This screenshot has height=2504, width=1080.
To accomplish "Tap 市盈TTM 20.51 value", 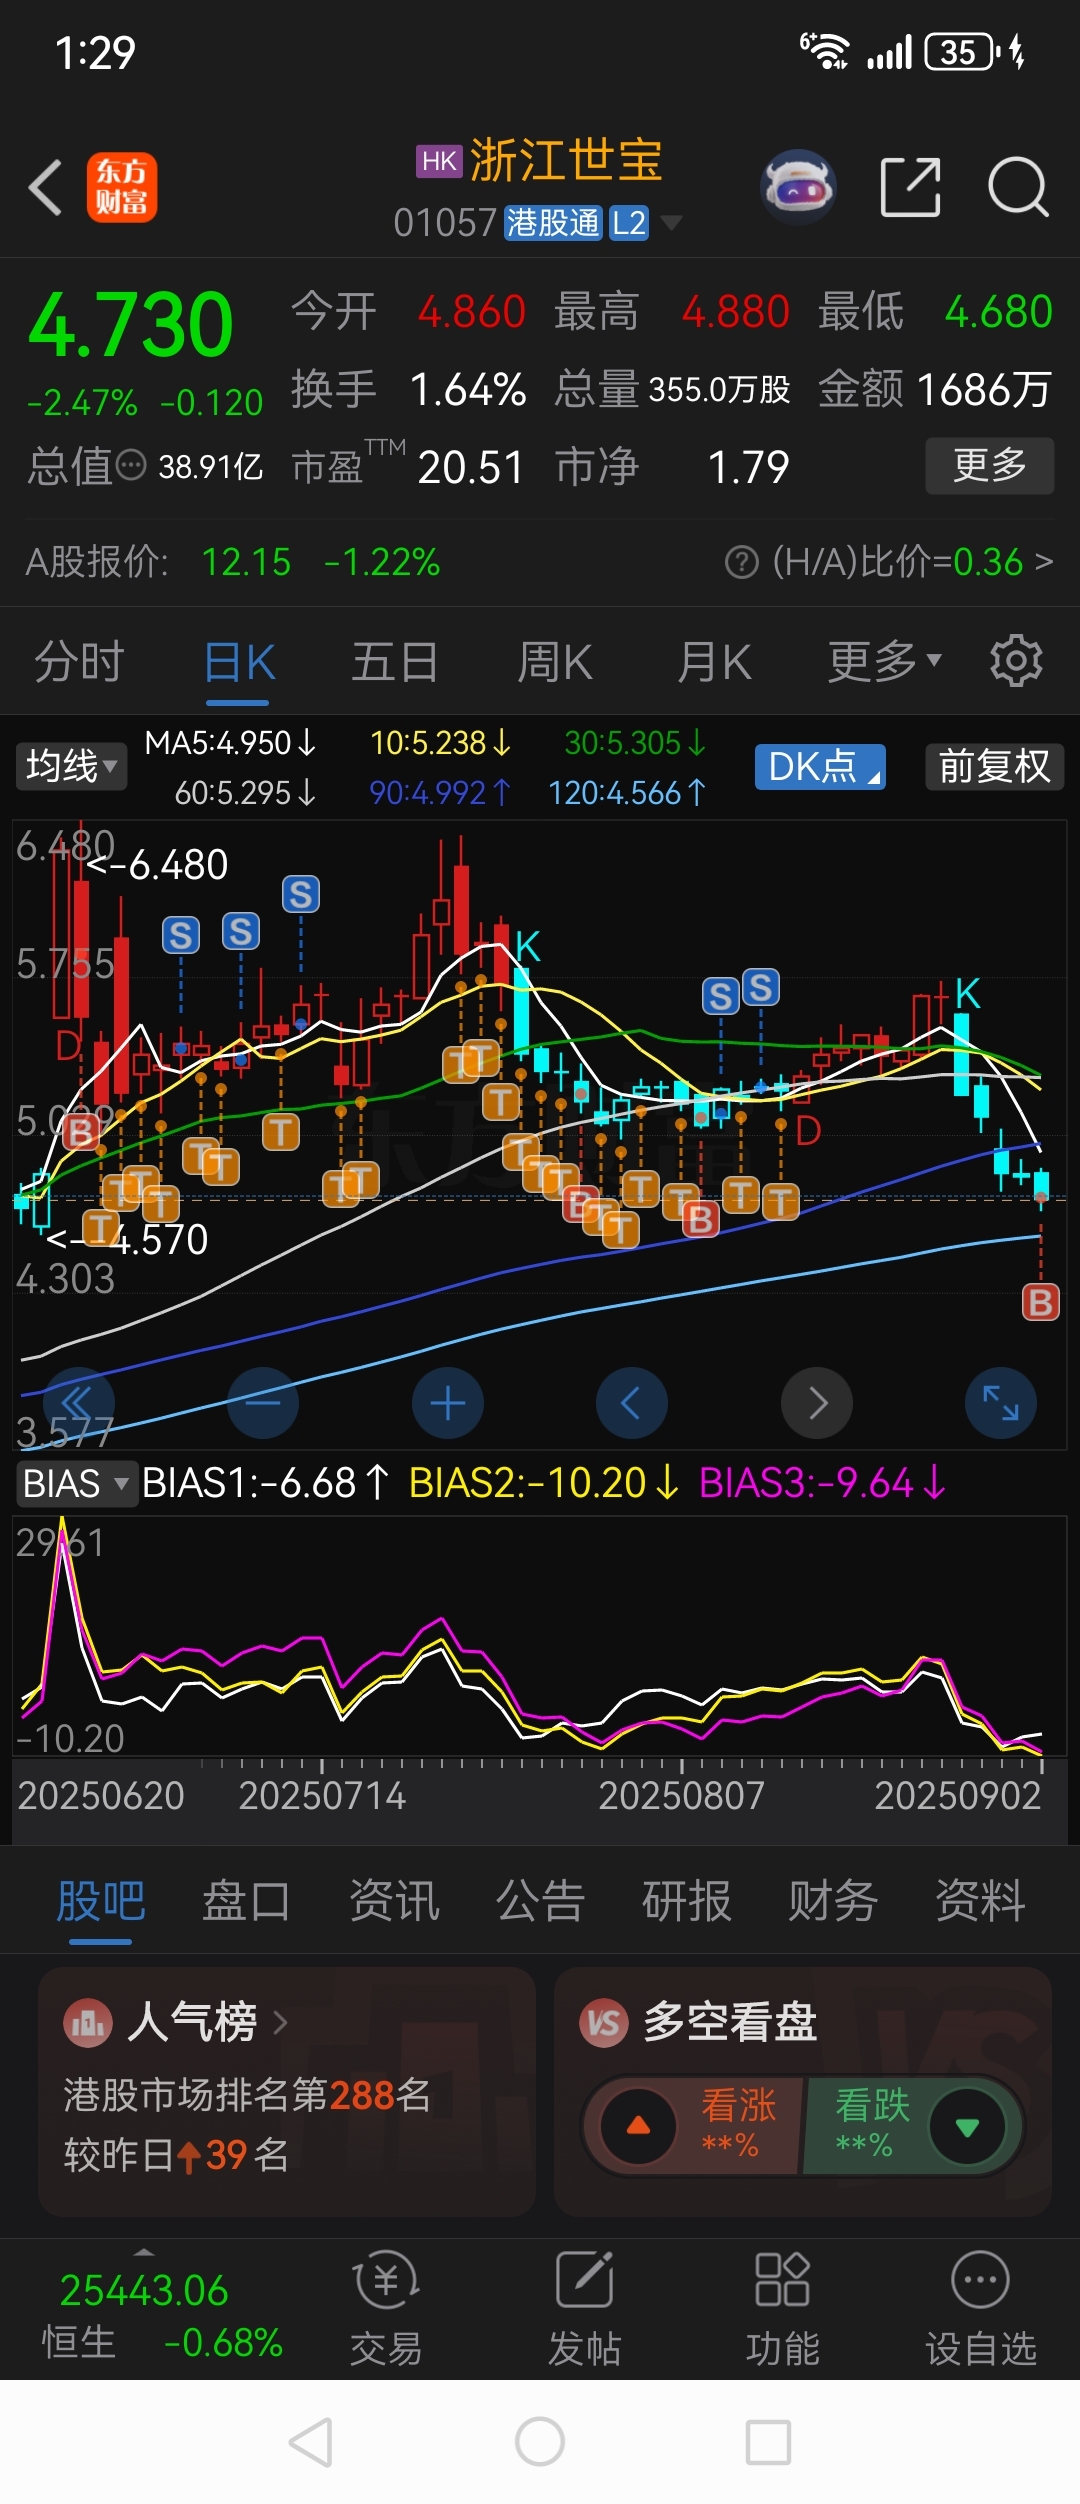I will click(407, 466).
